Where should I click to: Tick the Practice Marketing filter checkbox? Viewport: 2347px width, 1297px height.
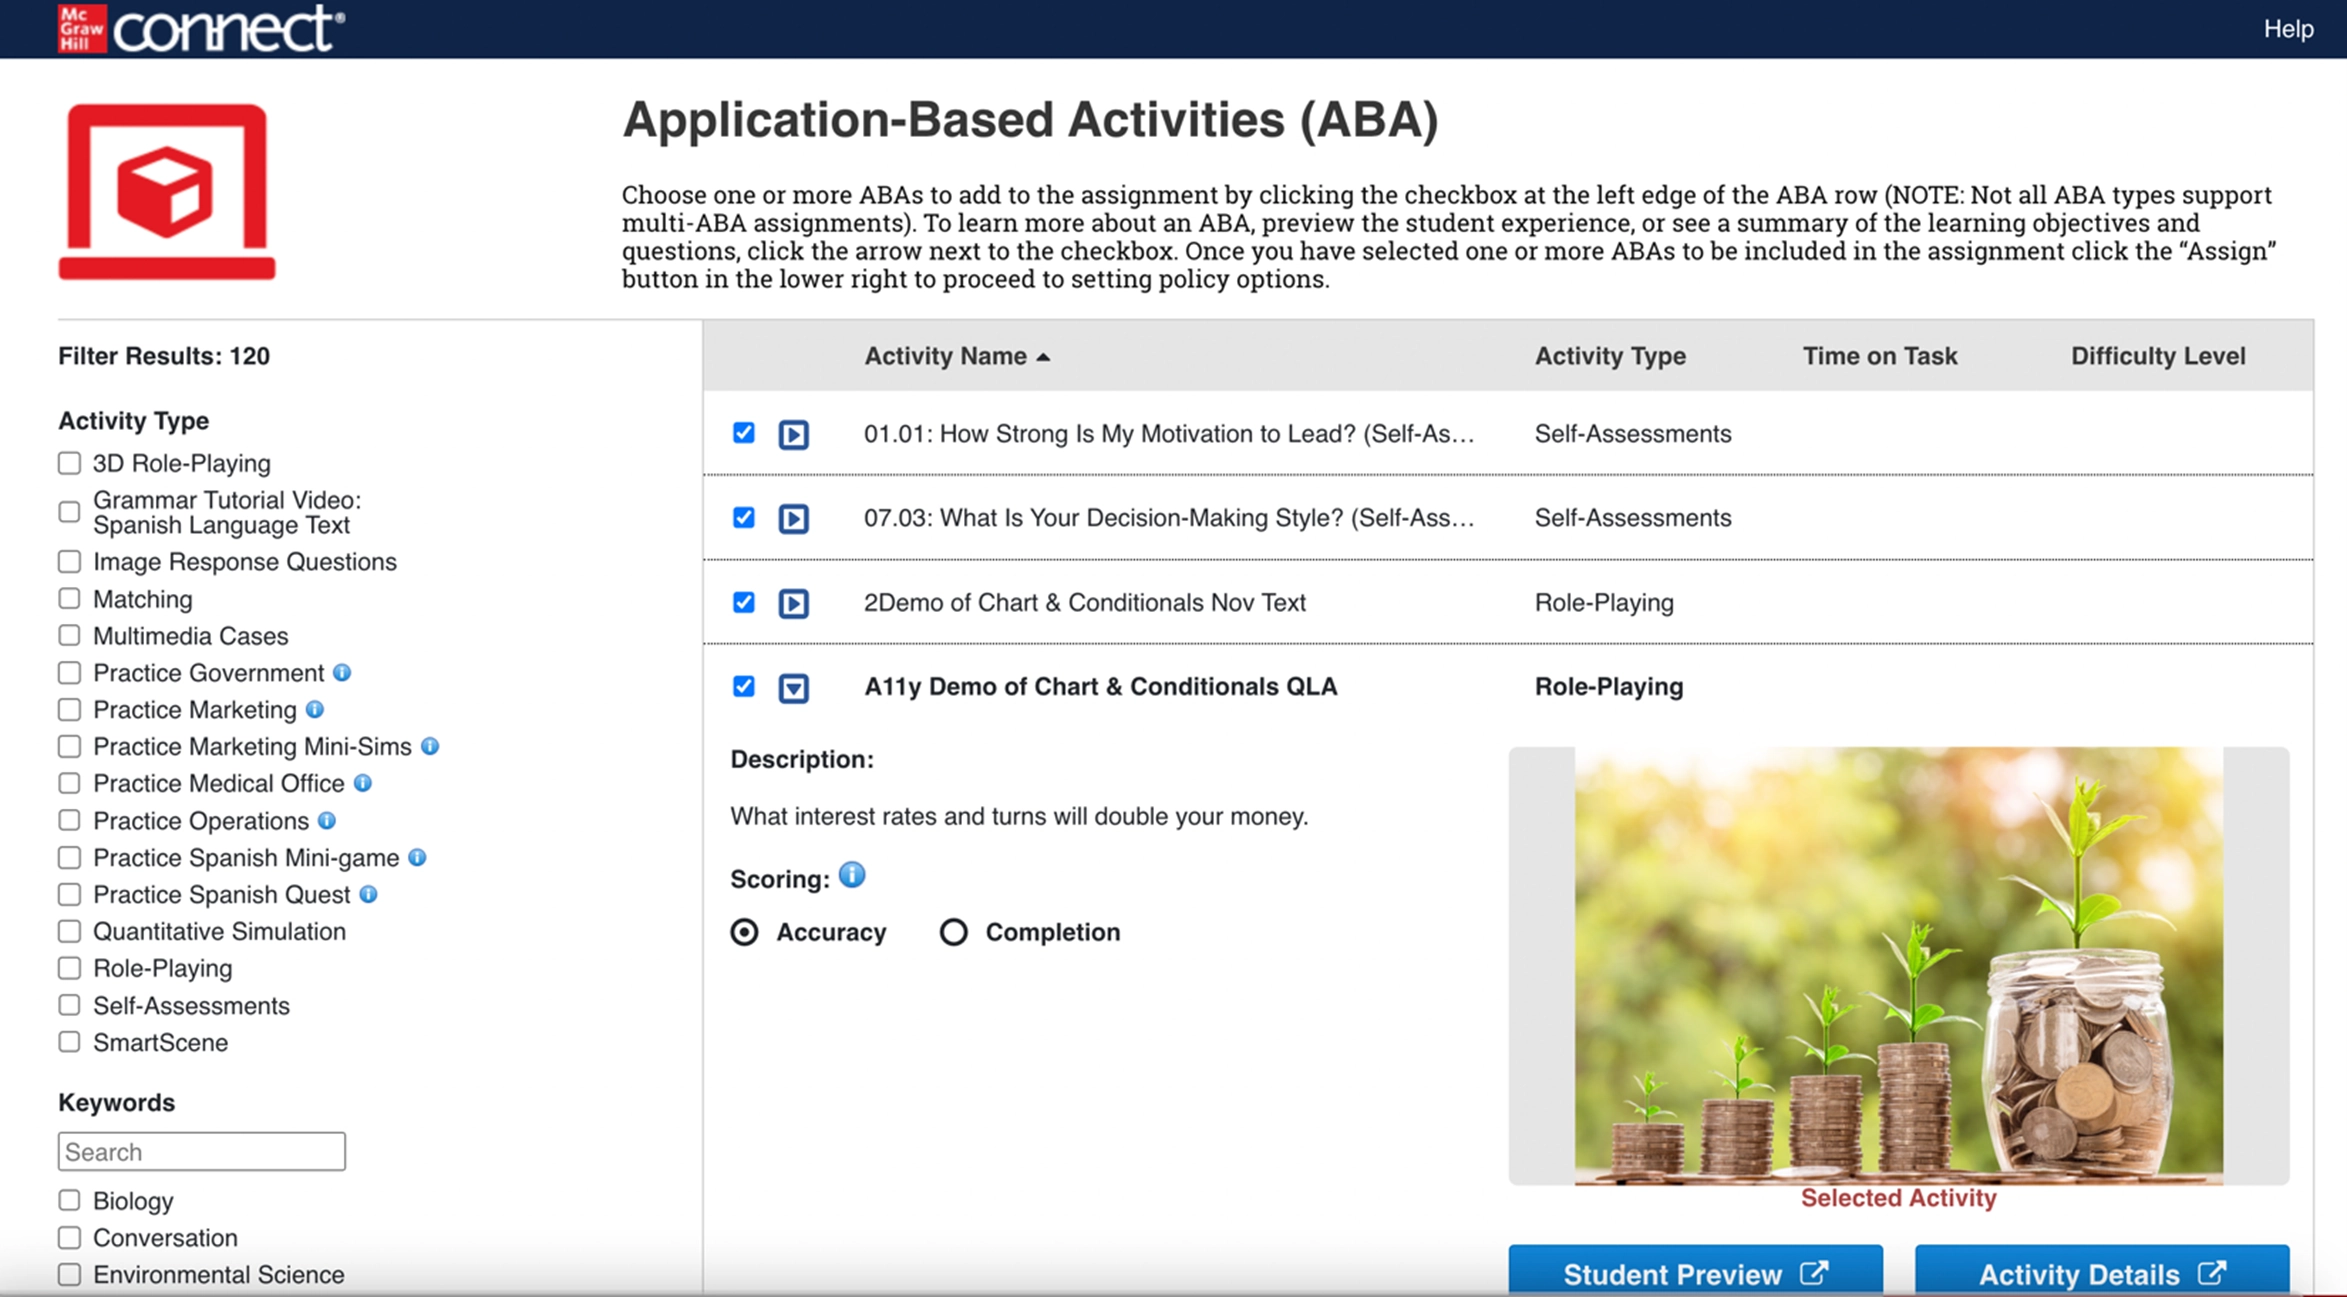[69, 709]
